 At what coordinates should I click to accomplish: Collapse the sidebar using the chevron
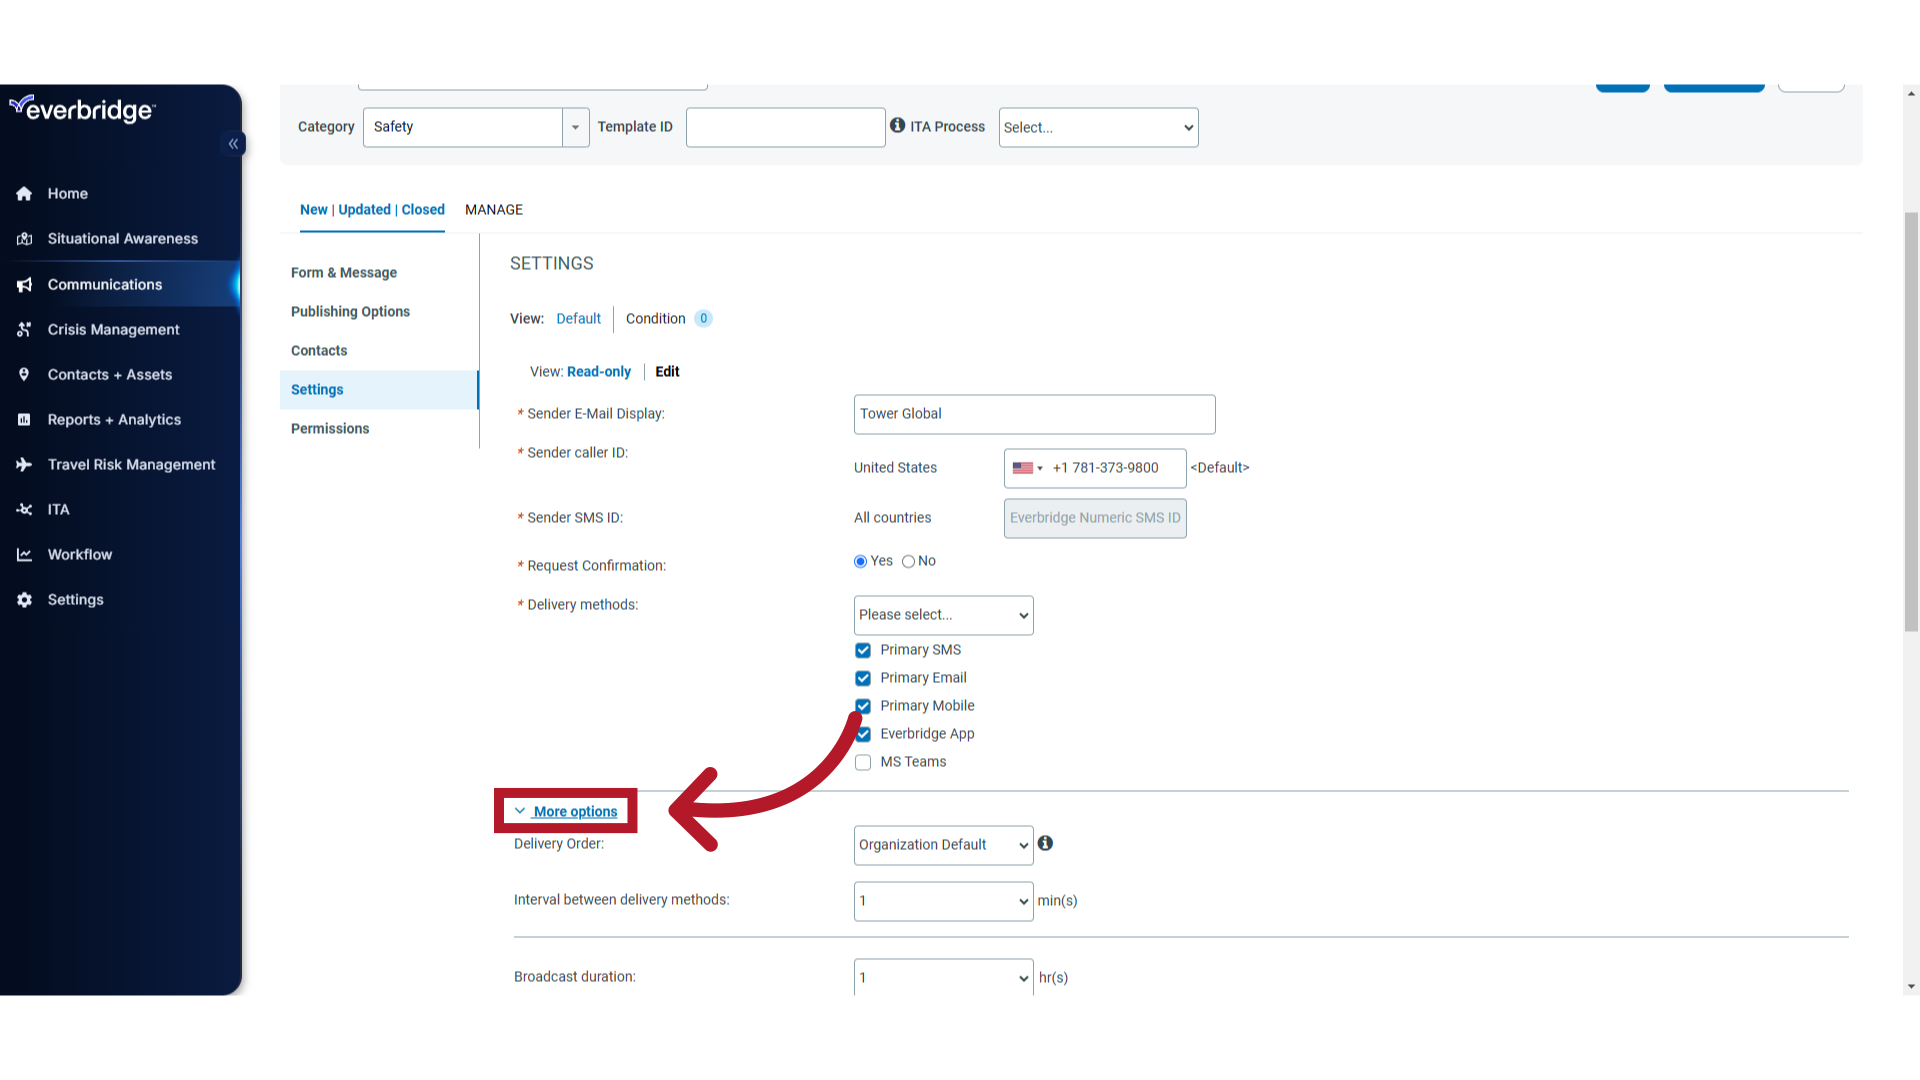[x=233, y=143]
